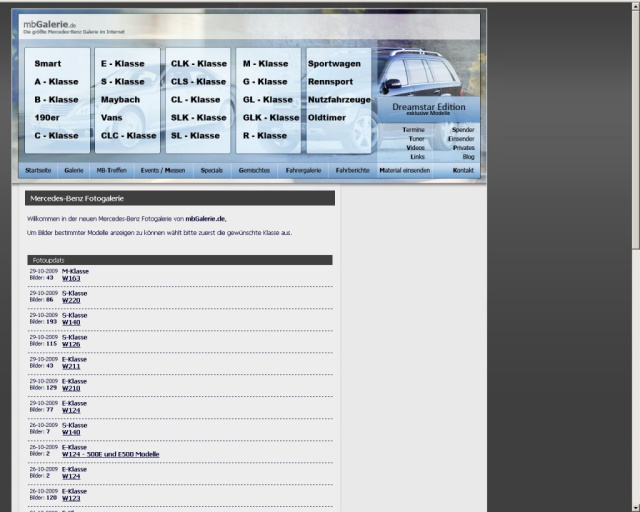Open Specials in the navigation bar
Image resolution: width=640 pixels, height=512 pixels.
coord(211,170)
